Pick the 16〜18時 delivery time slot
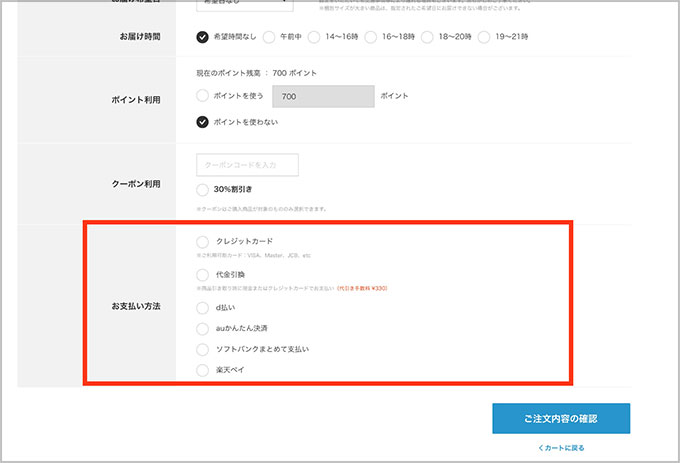The width and height of the screenshot is (680, 463). pos(371,37)
